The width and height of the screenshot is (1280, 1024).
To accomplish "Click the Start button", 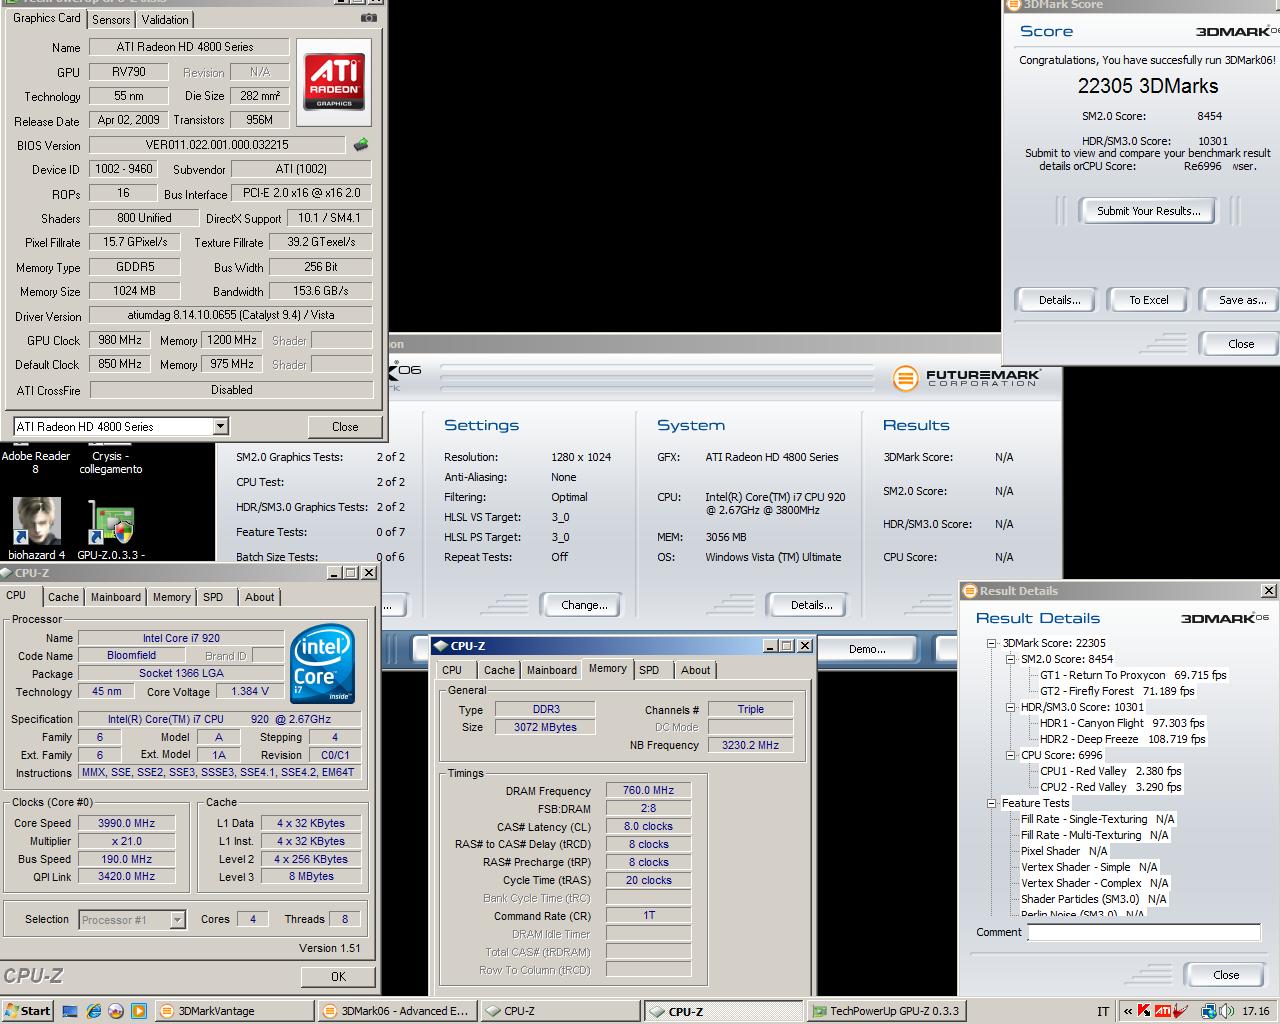I will click(x=27, y=1011).
